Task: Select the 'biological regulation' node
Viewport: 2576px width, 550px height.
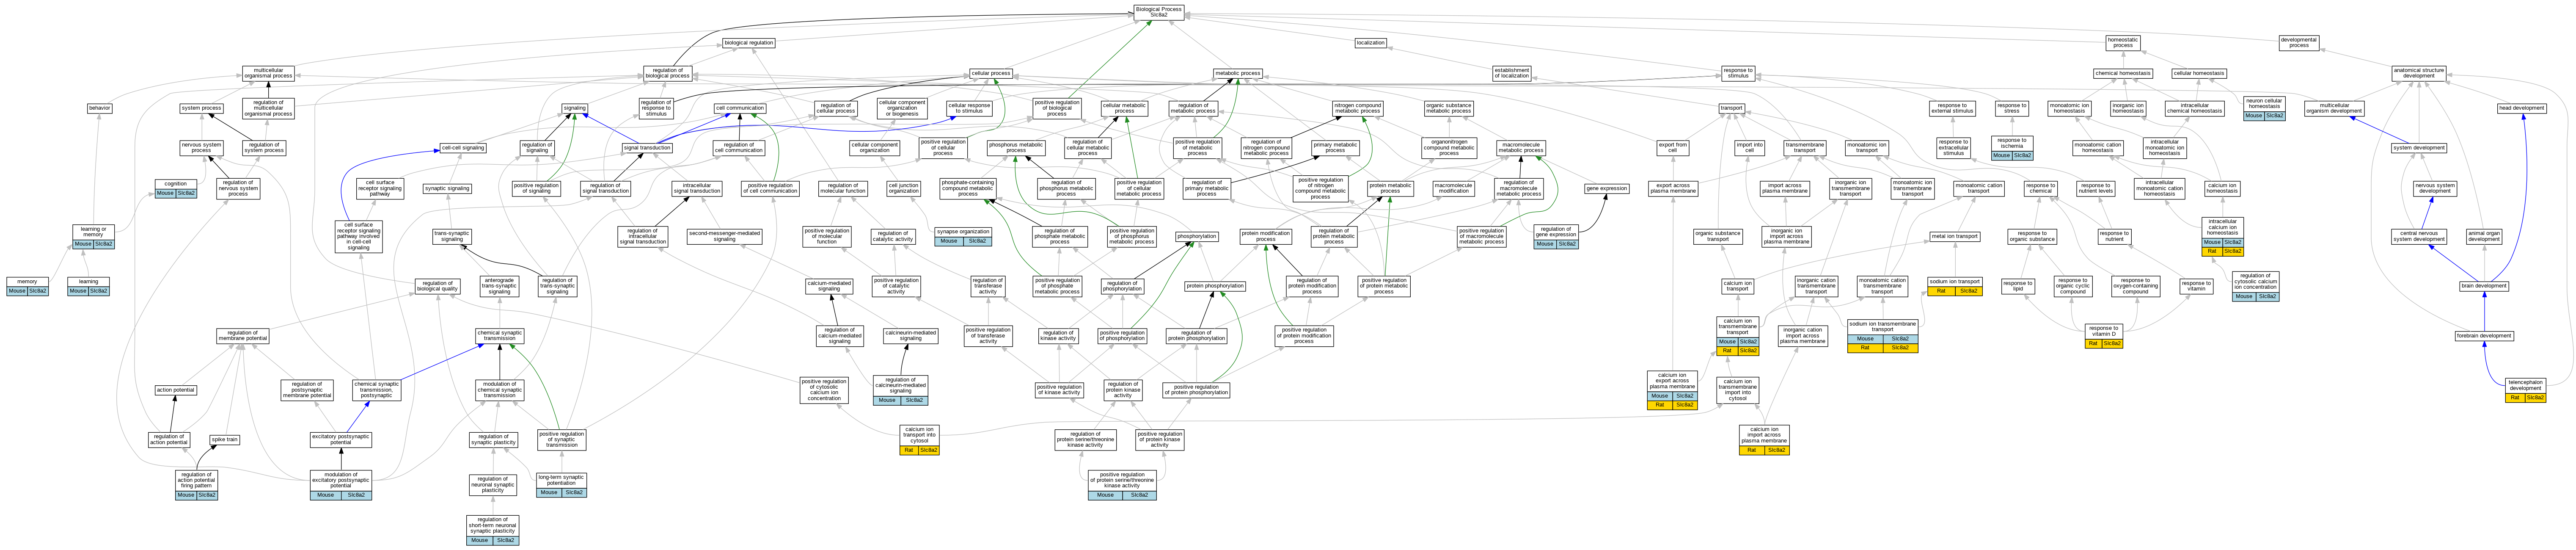Action: tap(749, 43)
